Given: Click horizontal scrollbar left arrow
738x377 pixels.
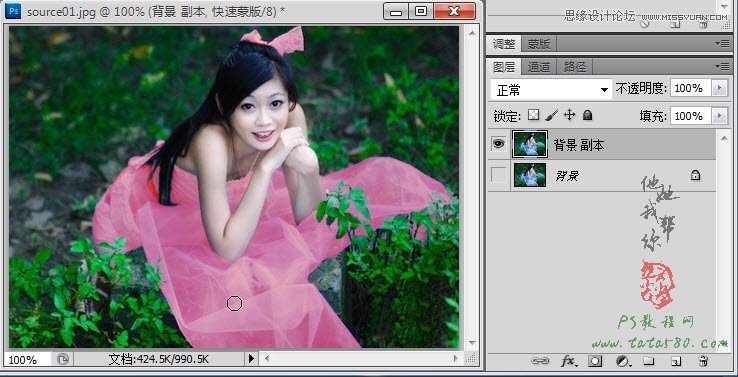Looking at the screenshot, I should (267, 359).
